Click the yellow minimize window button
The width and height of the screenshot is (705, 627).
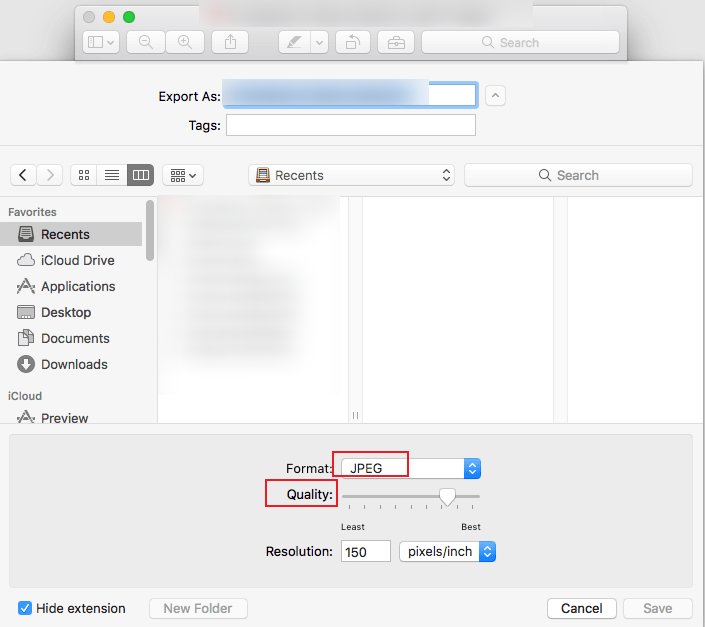109,17
